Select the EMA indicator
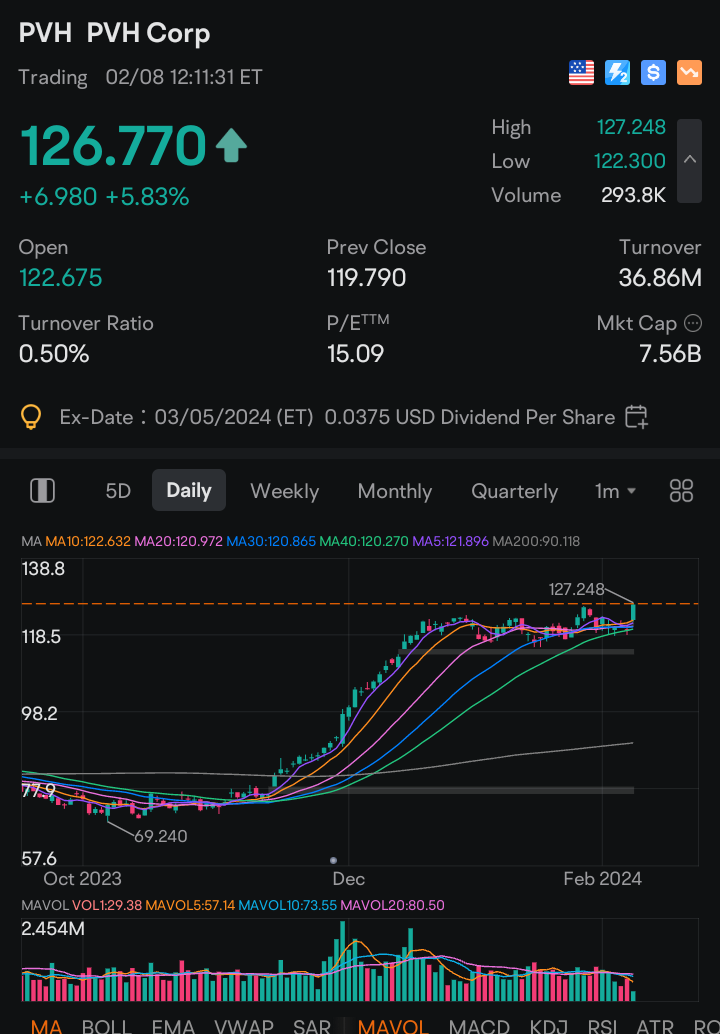The image size is (720, 1034). [x=173, y=1025]
